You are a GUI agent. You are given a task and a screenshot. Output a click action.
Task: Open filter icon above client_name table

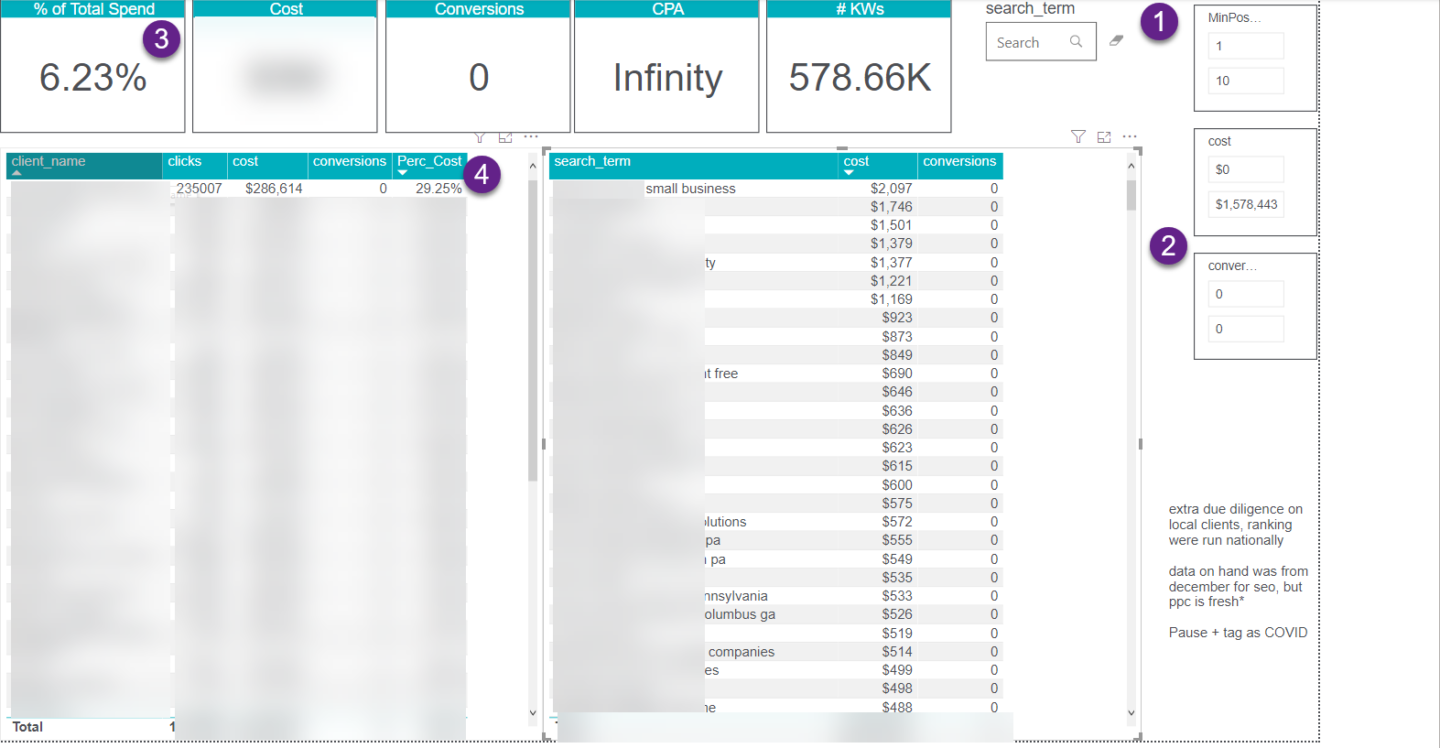click(x=479, y=137)
